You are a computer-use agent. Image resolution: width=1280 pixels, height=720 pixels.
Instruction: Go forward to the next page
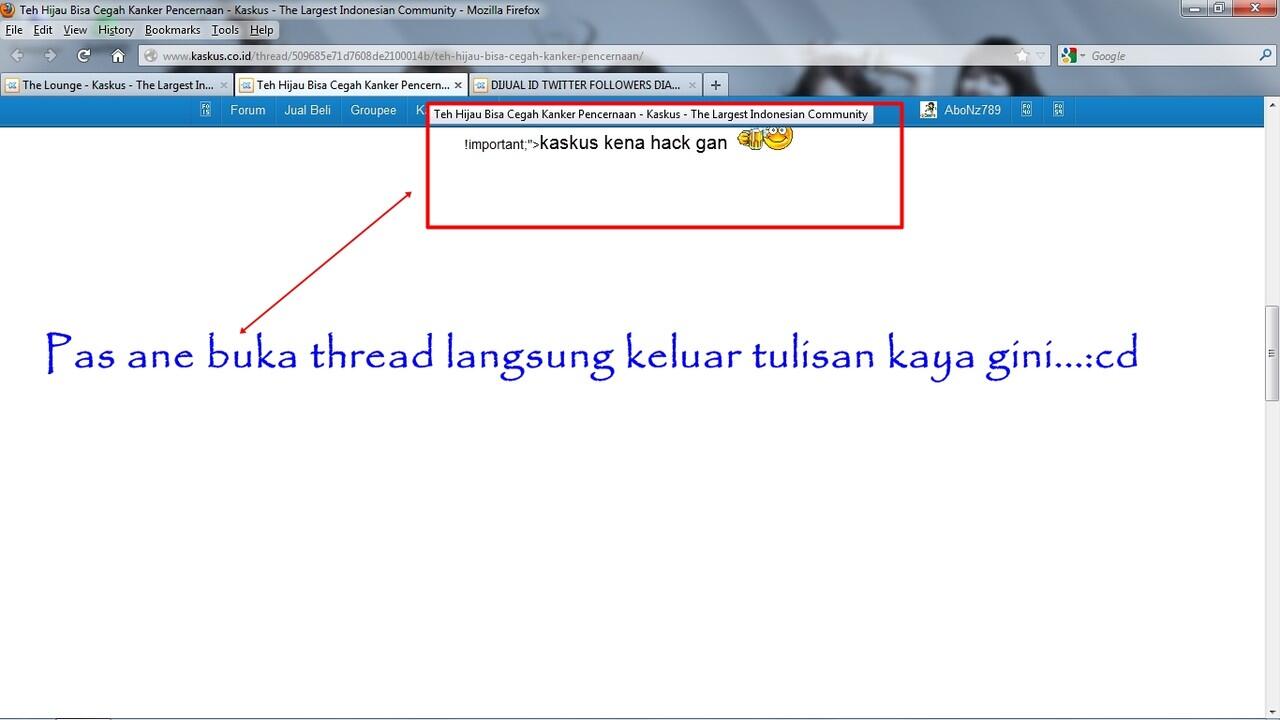tap(50, 56)
